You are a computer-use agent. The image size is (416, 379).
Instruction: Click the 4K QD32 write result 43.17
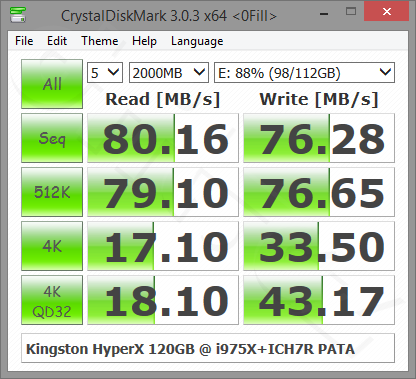[319, 300]
